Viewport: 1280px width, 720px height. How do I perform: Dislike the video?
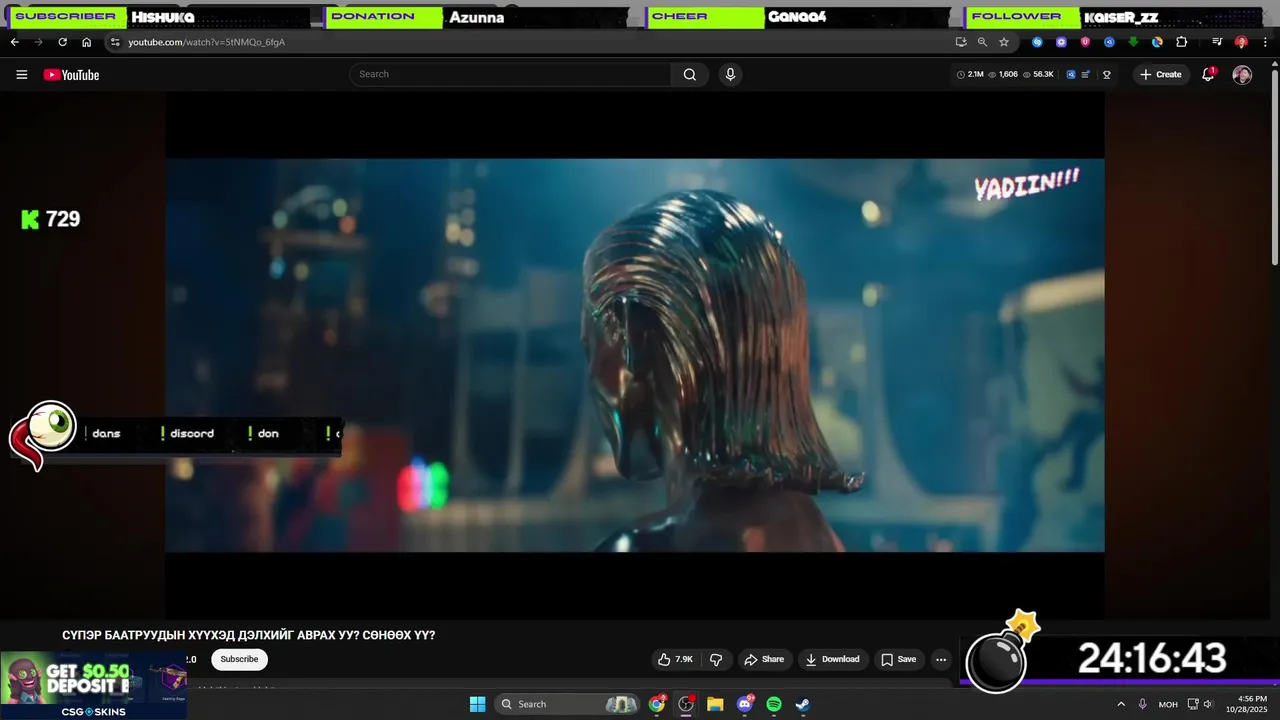tap(716, 659)
